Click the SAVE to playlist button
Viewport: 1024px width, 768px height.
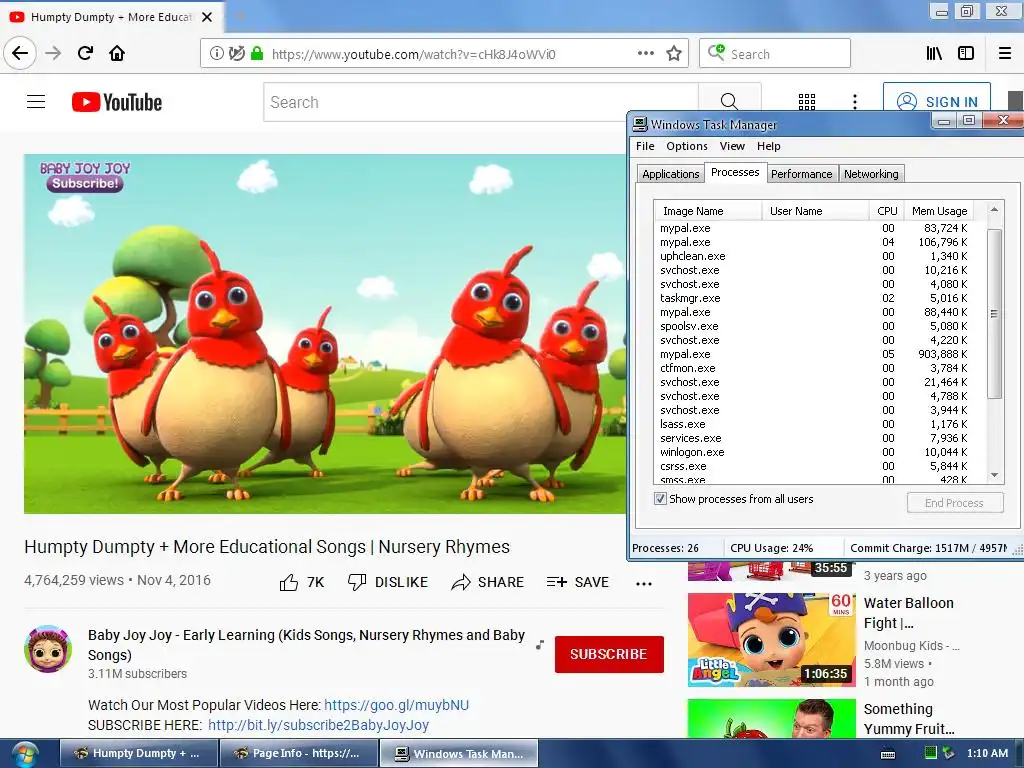pos(578,582)
